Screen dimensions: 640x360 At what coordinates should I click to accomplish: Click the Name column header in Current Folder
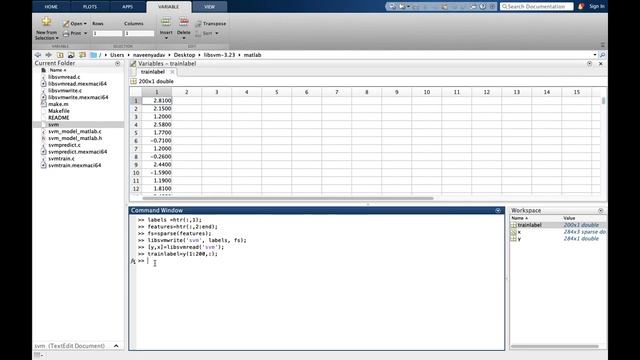(x=57, y=70)
